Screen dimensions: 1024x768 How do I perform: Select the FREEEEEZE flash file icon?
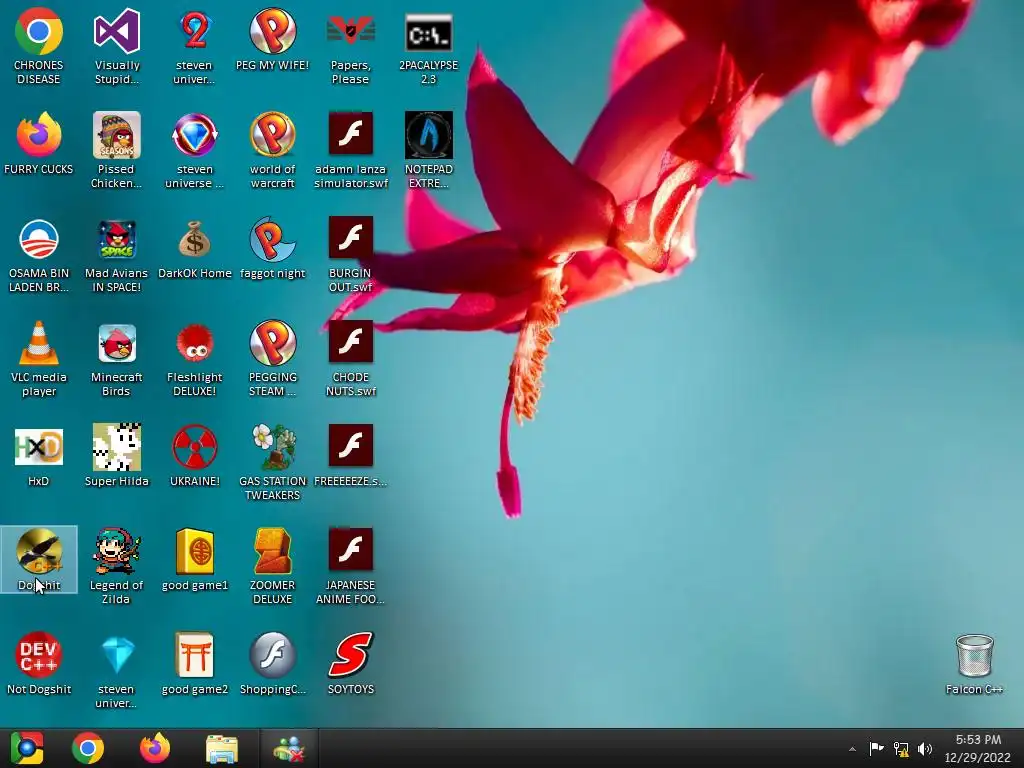tap(351, 456)
